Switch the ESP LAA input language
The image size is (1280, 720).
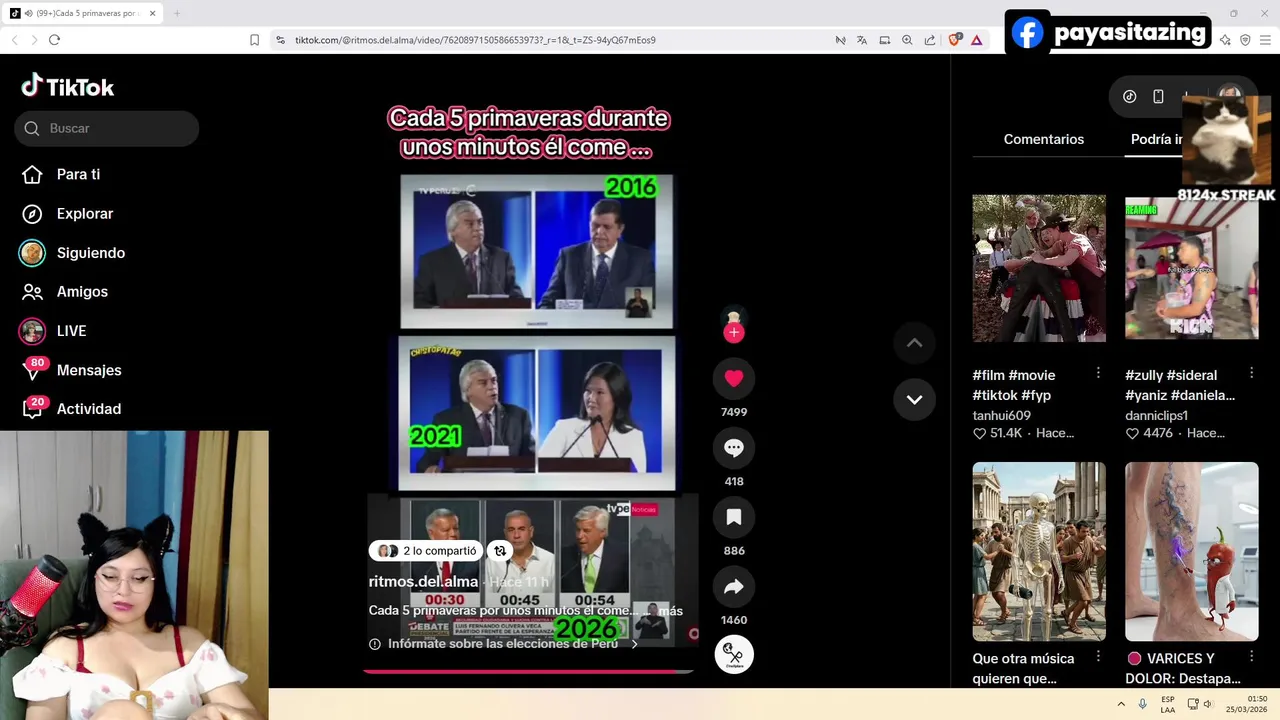click(1168, 704)
